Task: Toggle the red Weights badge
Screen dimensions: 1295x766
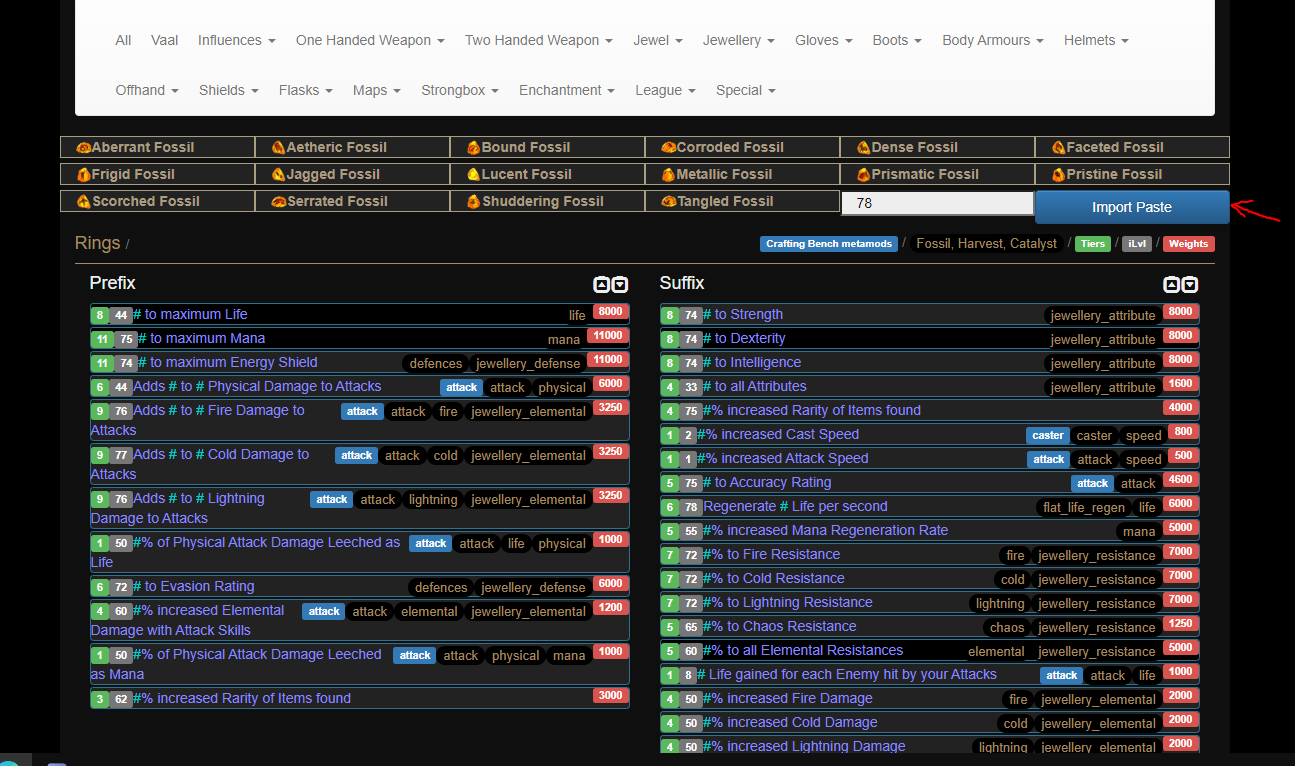Action: (1188, 244)
